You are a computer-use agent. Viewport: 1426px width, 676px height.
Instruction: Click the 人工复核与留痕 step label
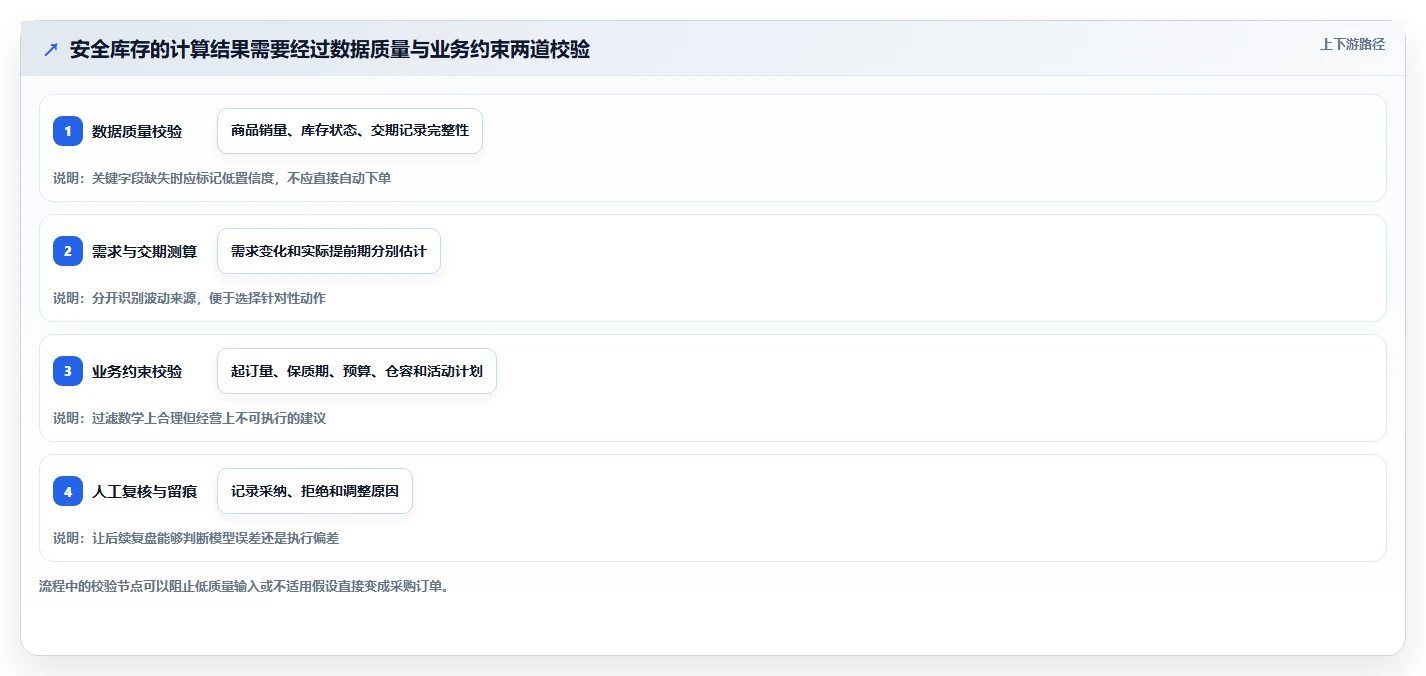pyautogui.click(x=144, y=491)
